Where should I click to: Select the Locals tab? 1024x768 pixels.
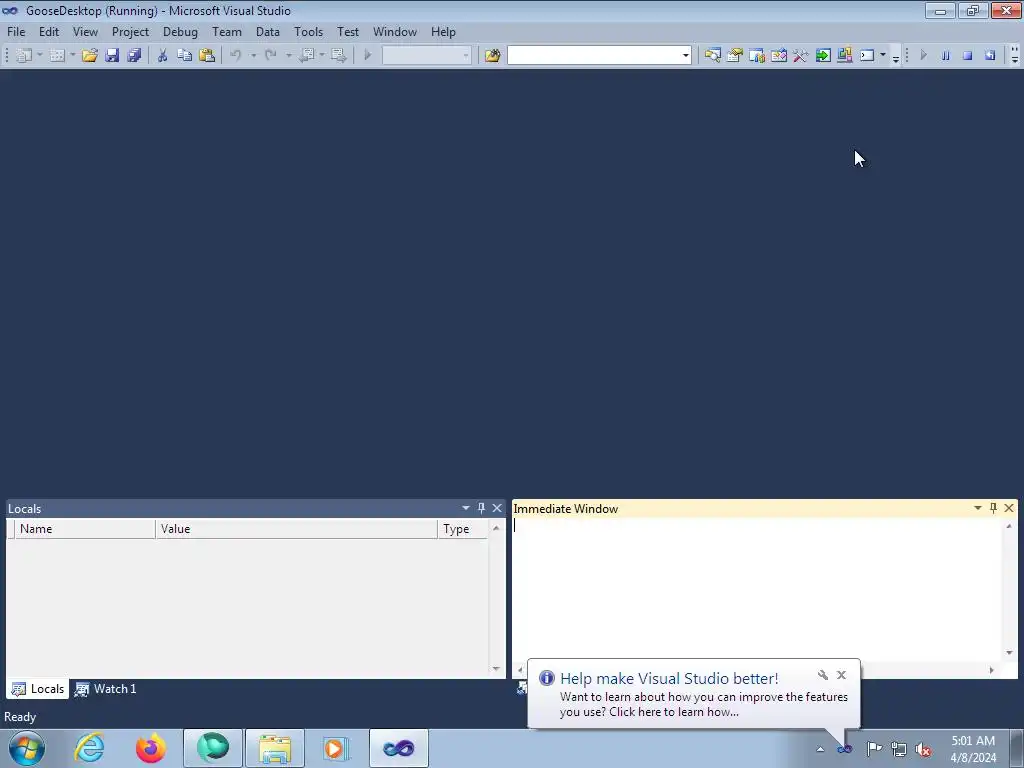coord(38,689)
